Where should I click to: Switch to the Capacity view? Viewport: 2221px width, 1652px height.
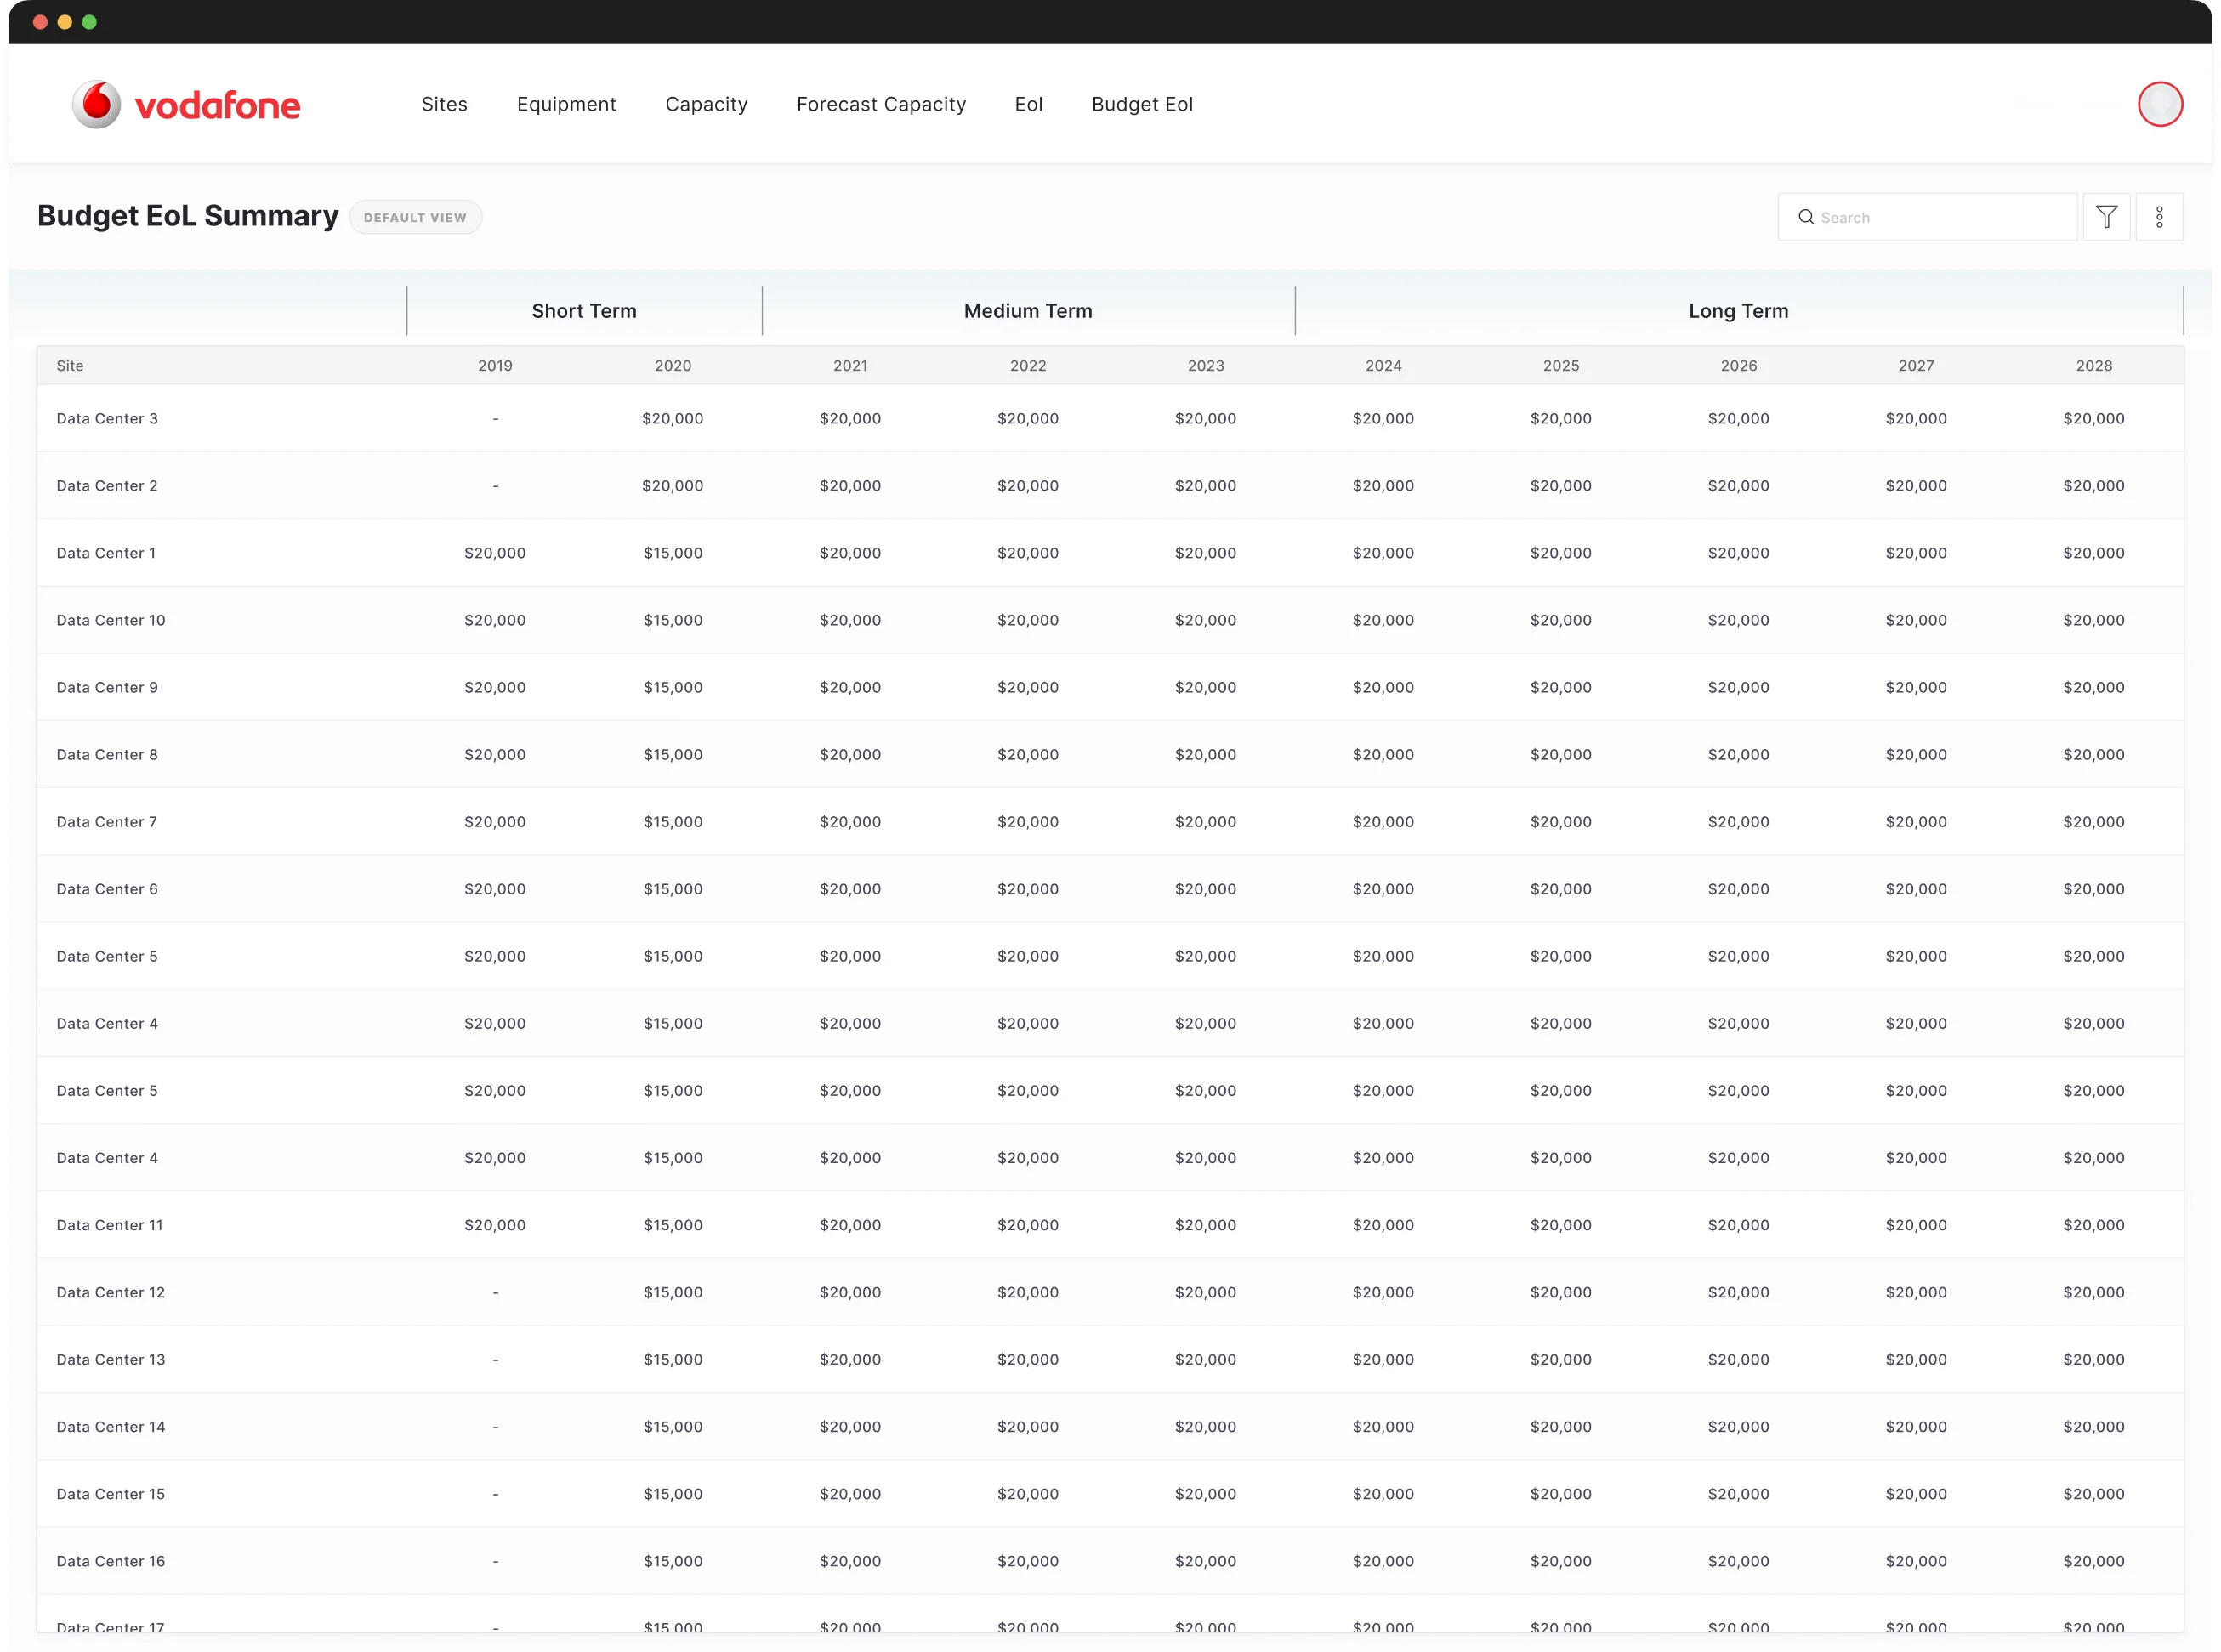[706, 104]
